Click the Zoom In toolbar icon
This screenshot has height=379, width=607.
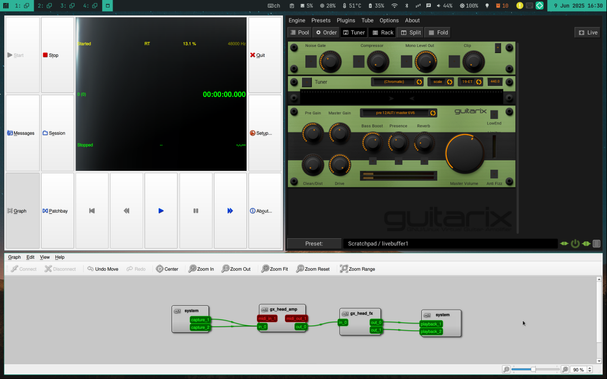point(201,269)
